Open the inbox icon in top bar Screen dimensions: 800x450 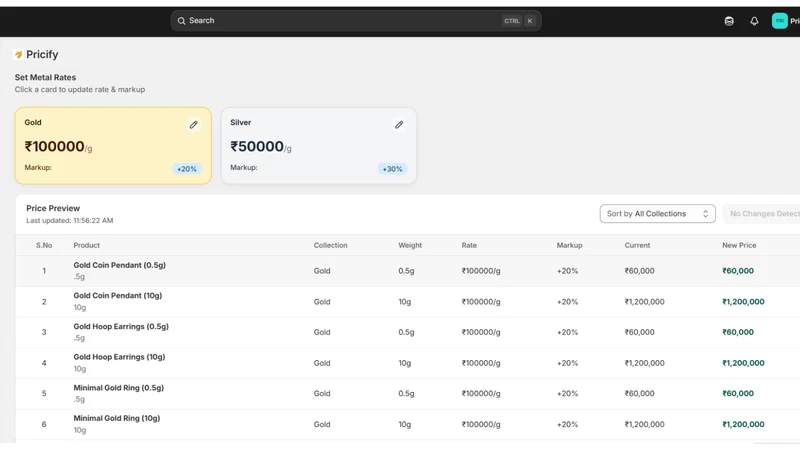(x=729, y=21)
